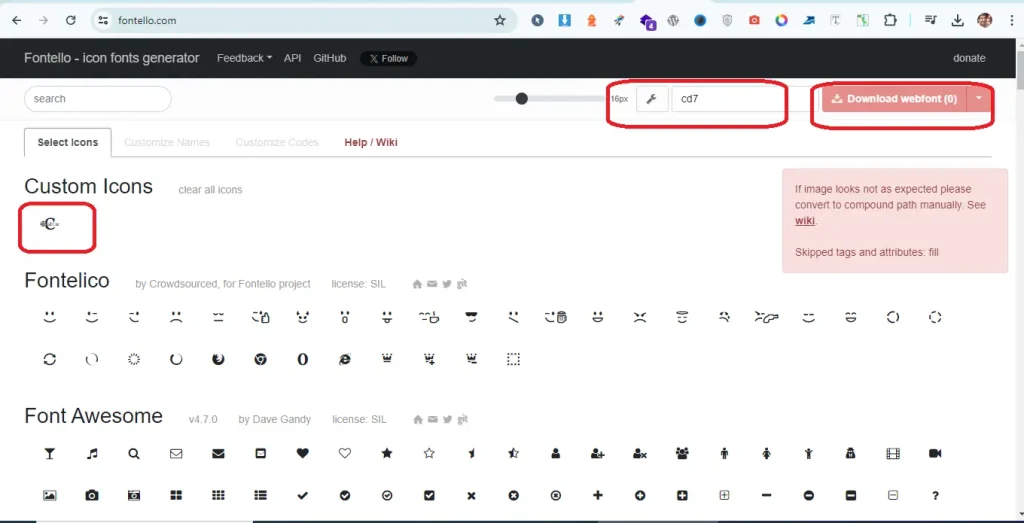The width and height of the screenshot is (1024, 523).
Task: Open Fontelico twitter icon link
Action: coord(447,284)
